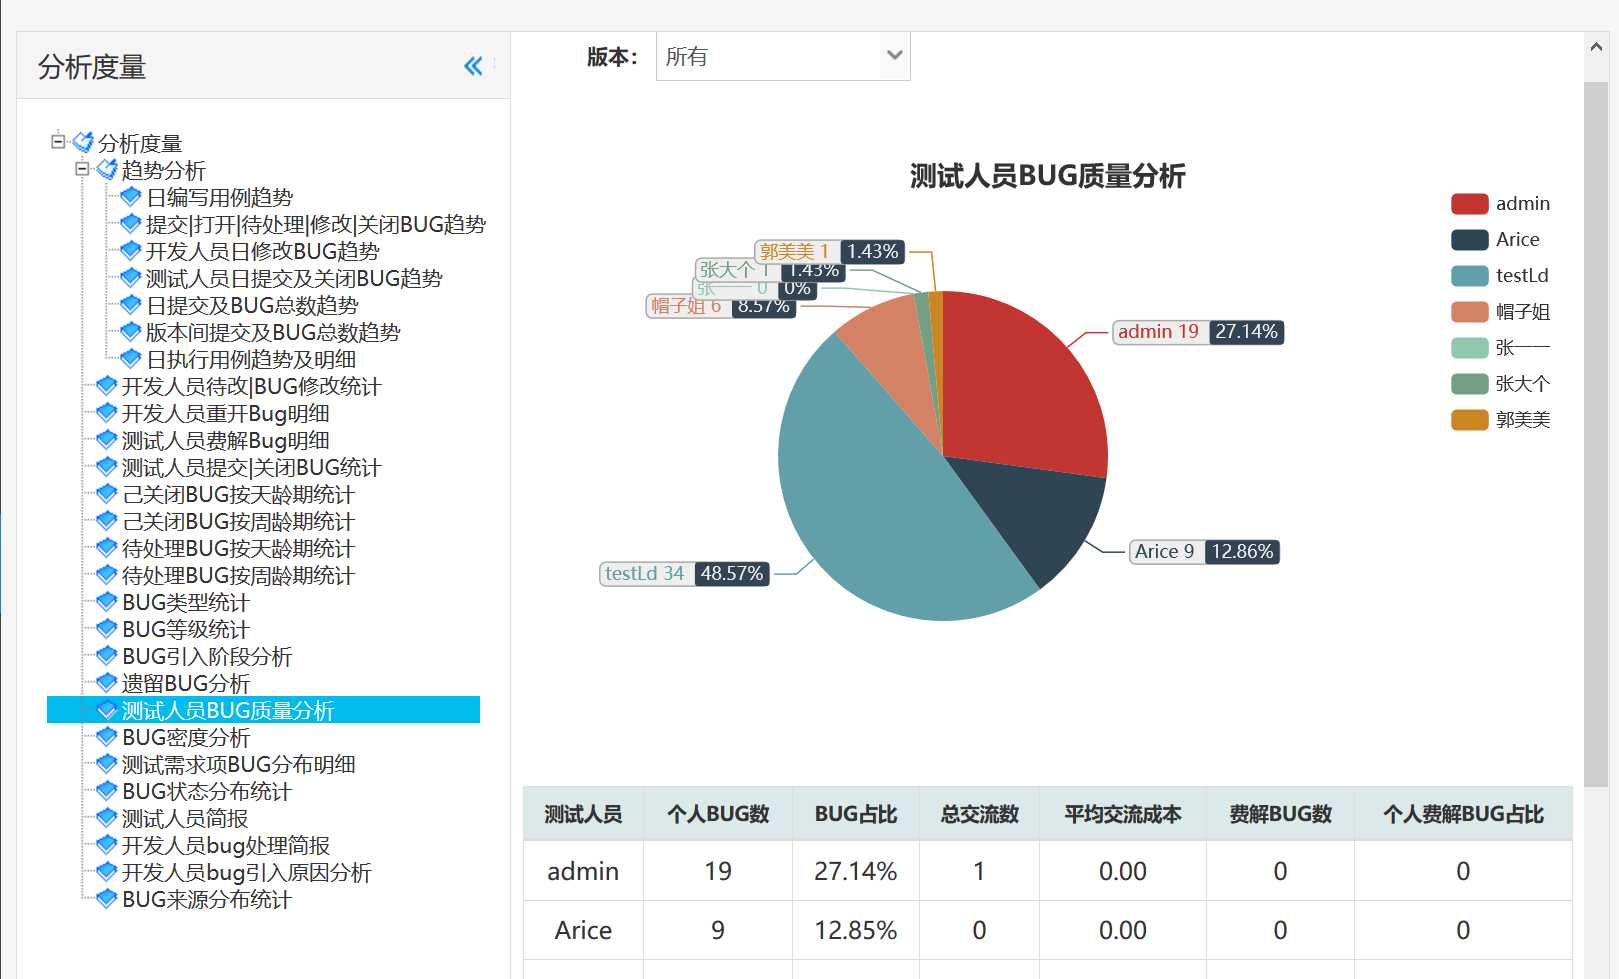Viewport: 1619px width, 979px height.
Task: Open 提交|打开|待处理|修改|关闭BUG趋势 report
Action: coord(316,224)
